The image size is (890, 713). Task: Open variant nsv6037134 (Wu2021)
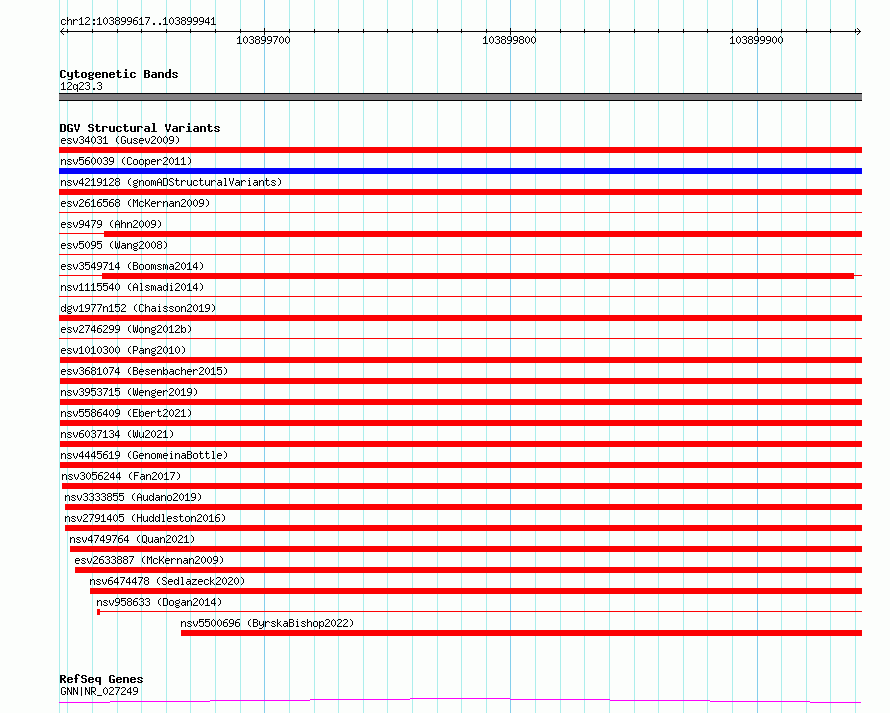click(x=117, y=434)
